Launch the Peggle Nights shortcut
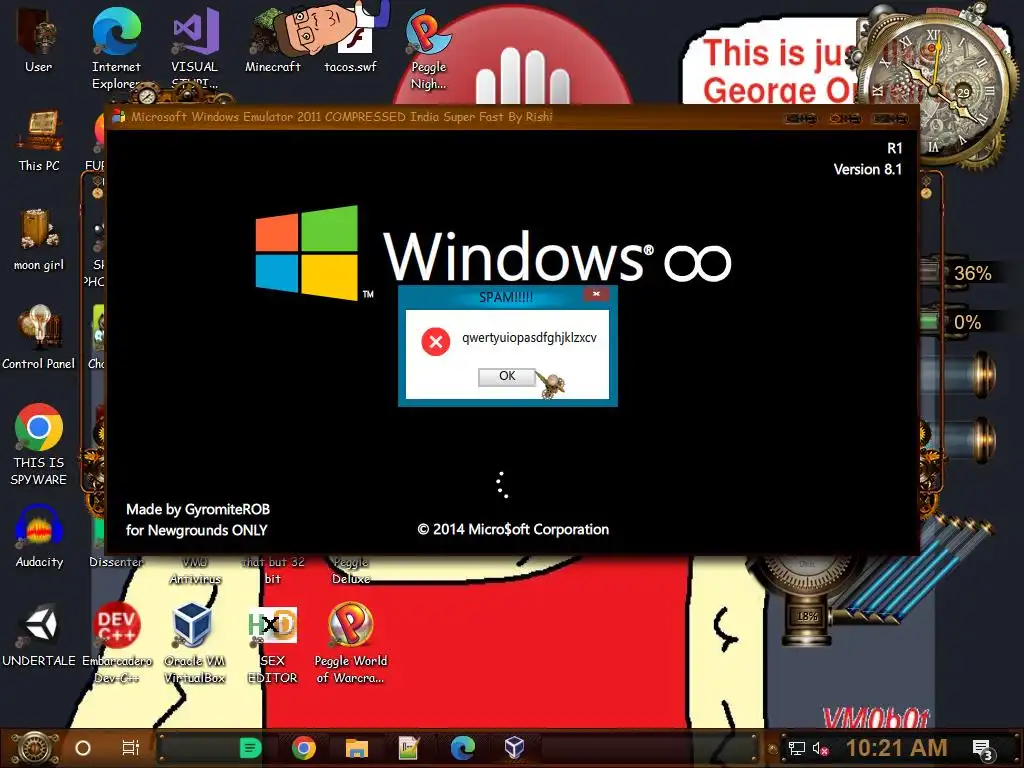 coord(428,51)
